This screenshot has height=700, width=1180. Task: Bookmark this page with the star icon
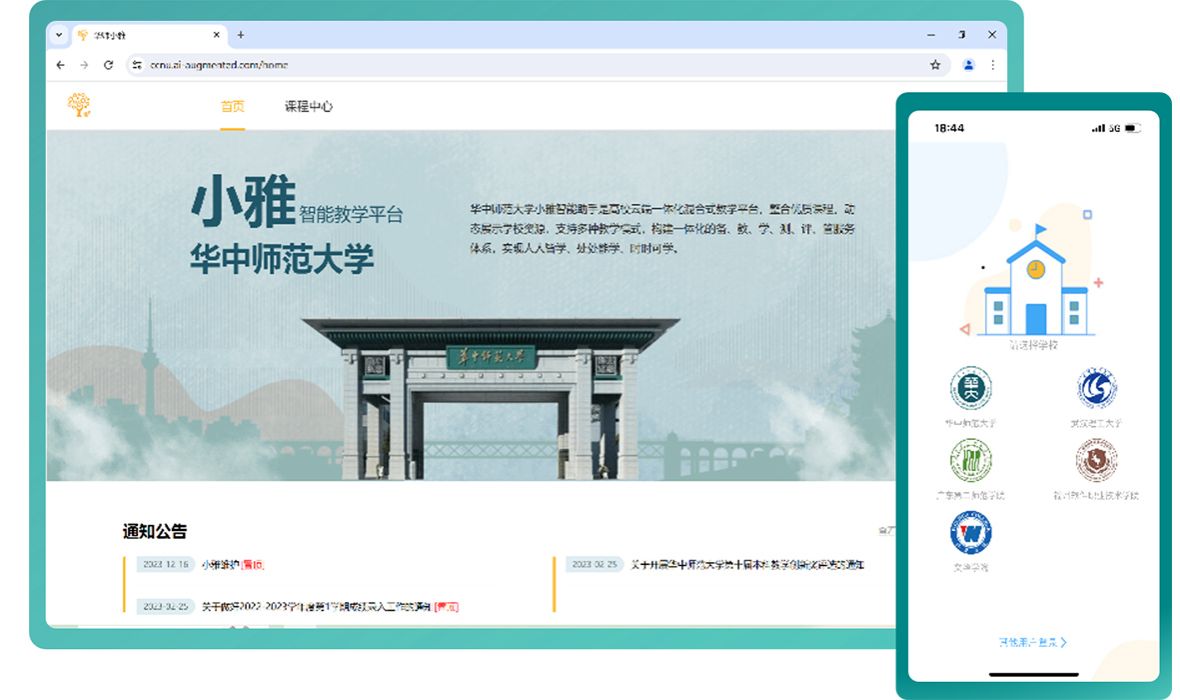[935, 65]
